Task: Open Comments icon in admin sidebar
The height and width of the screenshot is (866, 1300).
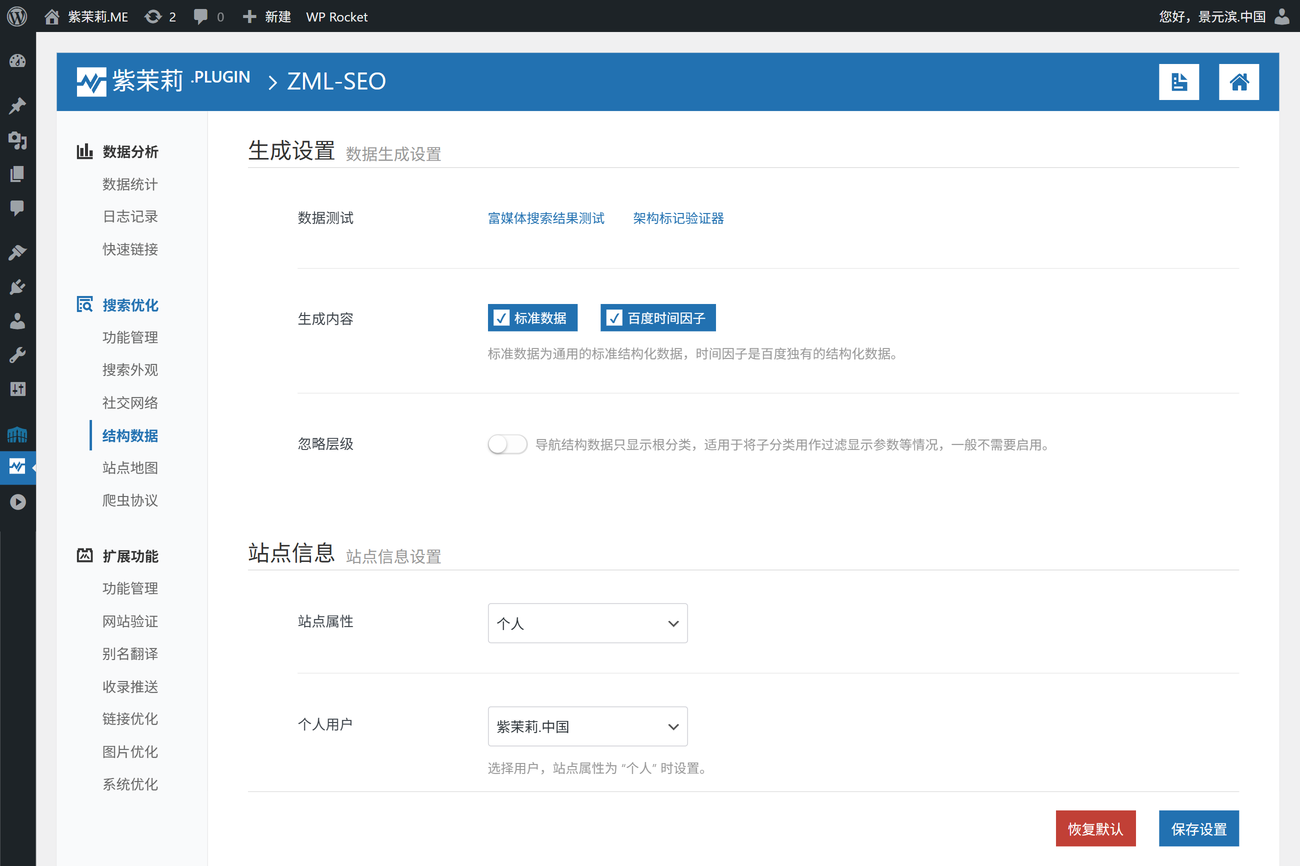Action: [x=17, y=208]
